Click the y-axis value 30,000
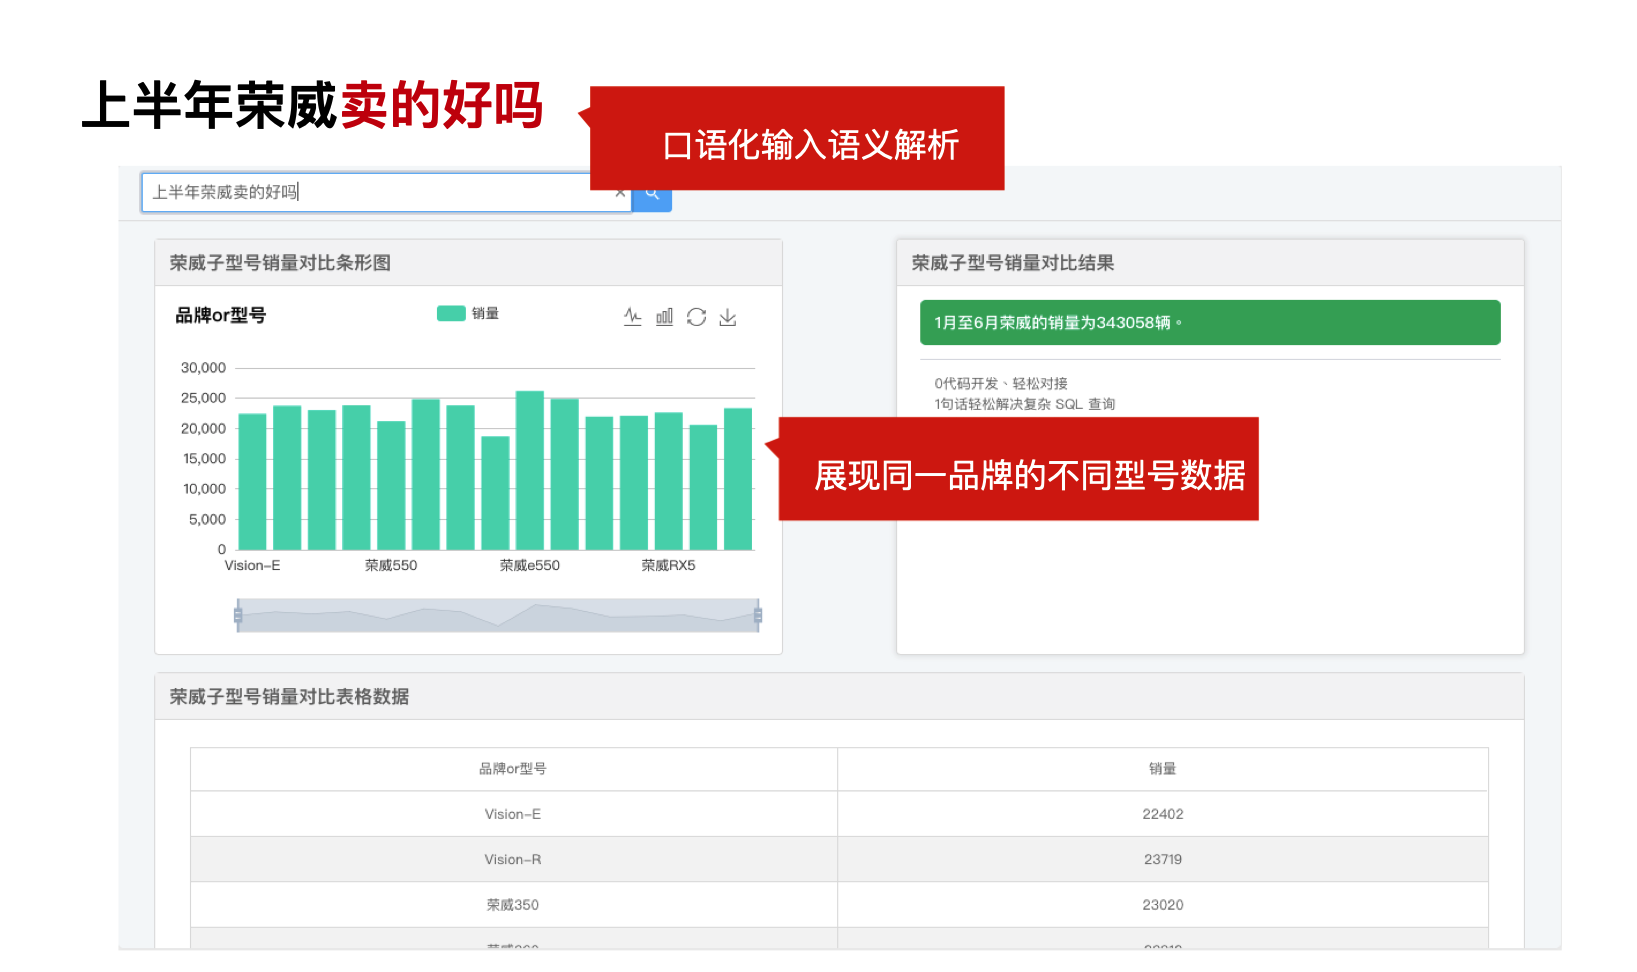Screen dimensions: 1637x972 tap(203, 368)
